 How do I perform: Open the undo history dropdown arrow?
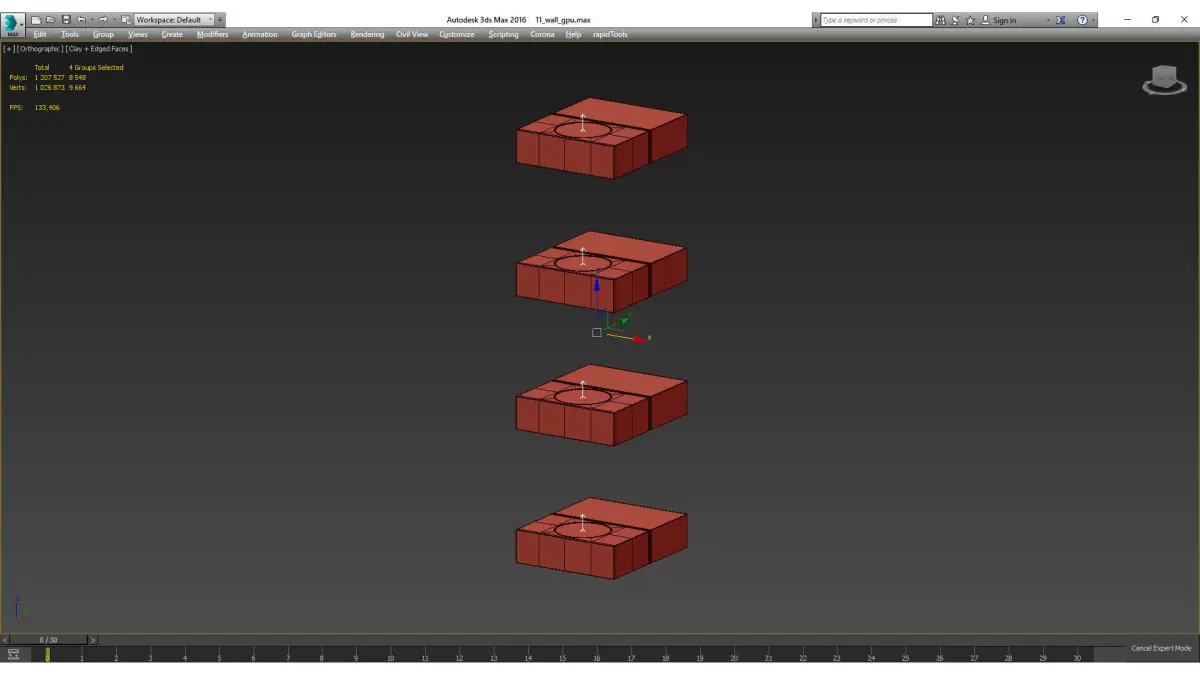pyautogui.click(x=92, y=20)
